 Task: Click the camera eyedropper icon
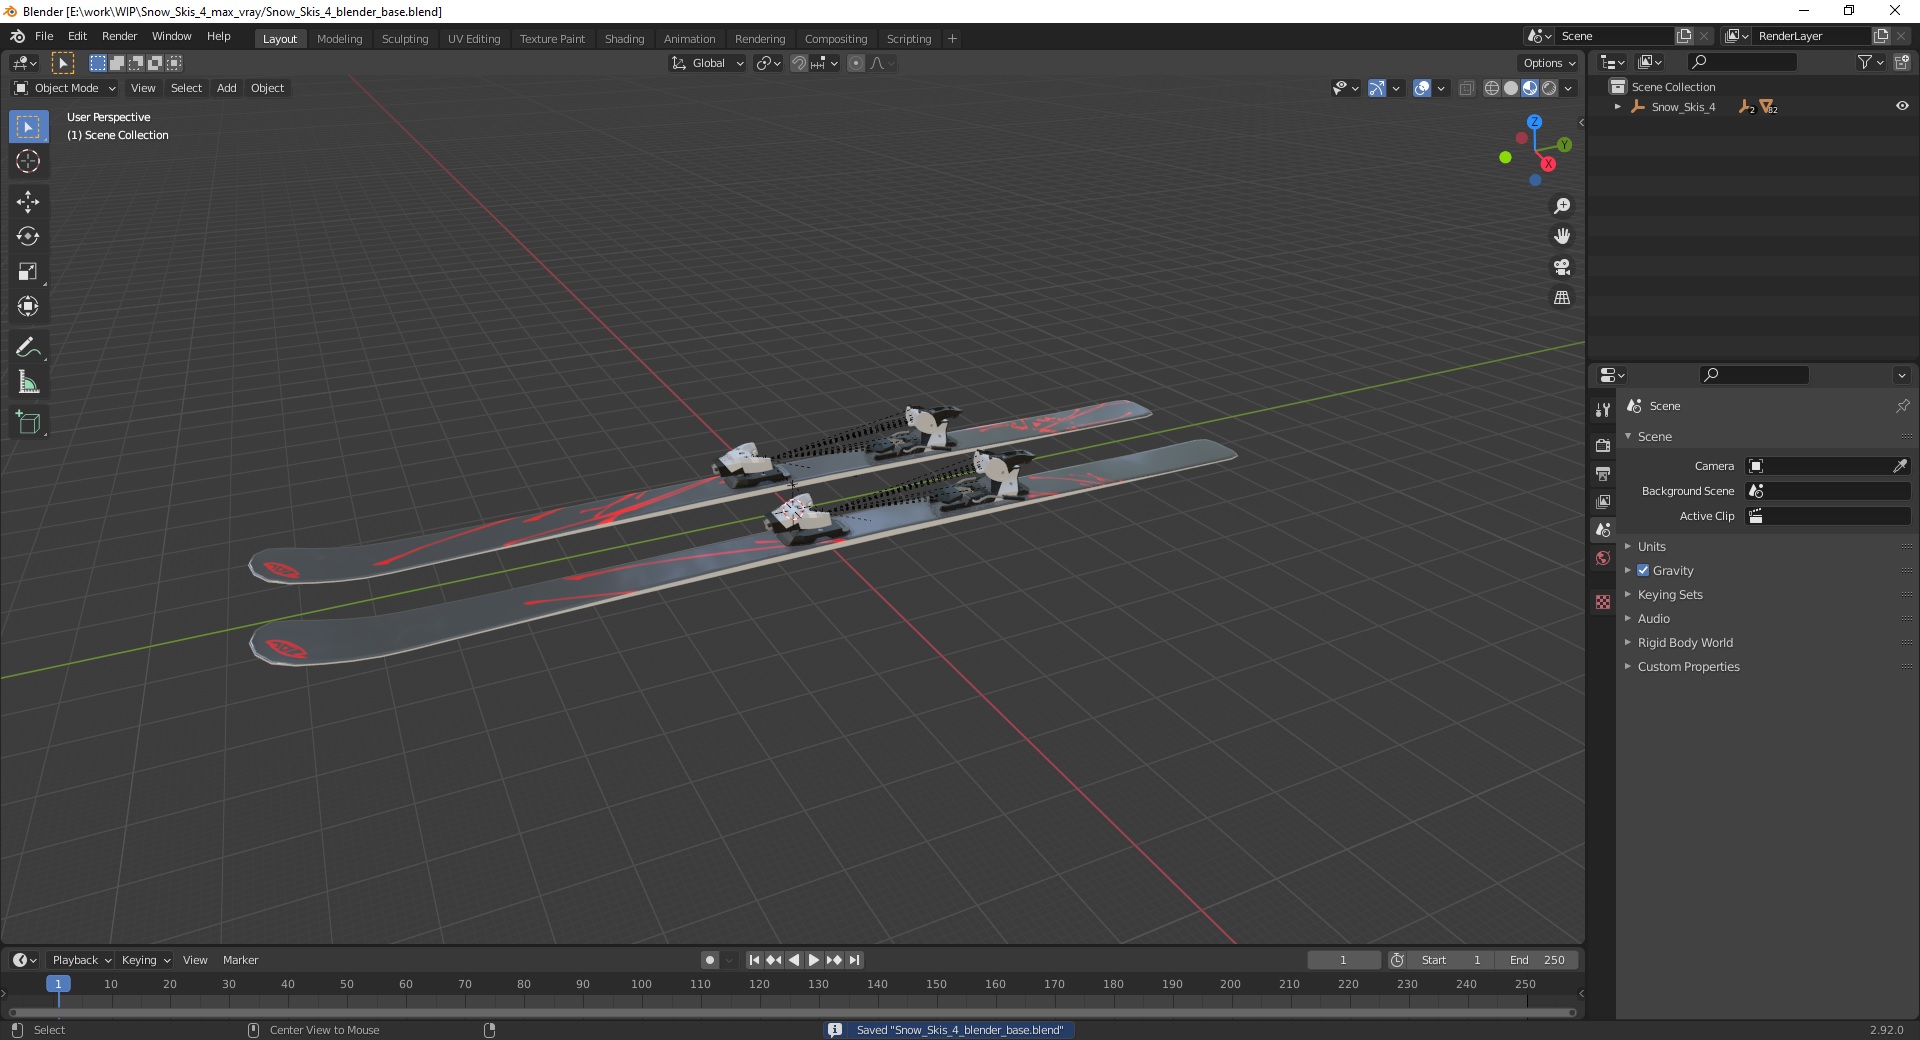[1900, 466]
